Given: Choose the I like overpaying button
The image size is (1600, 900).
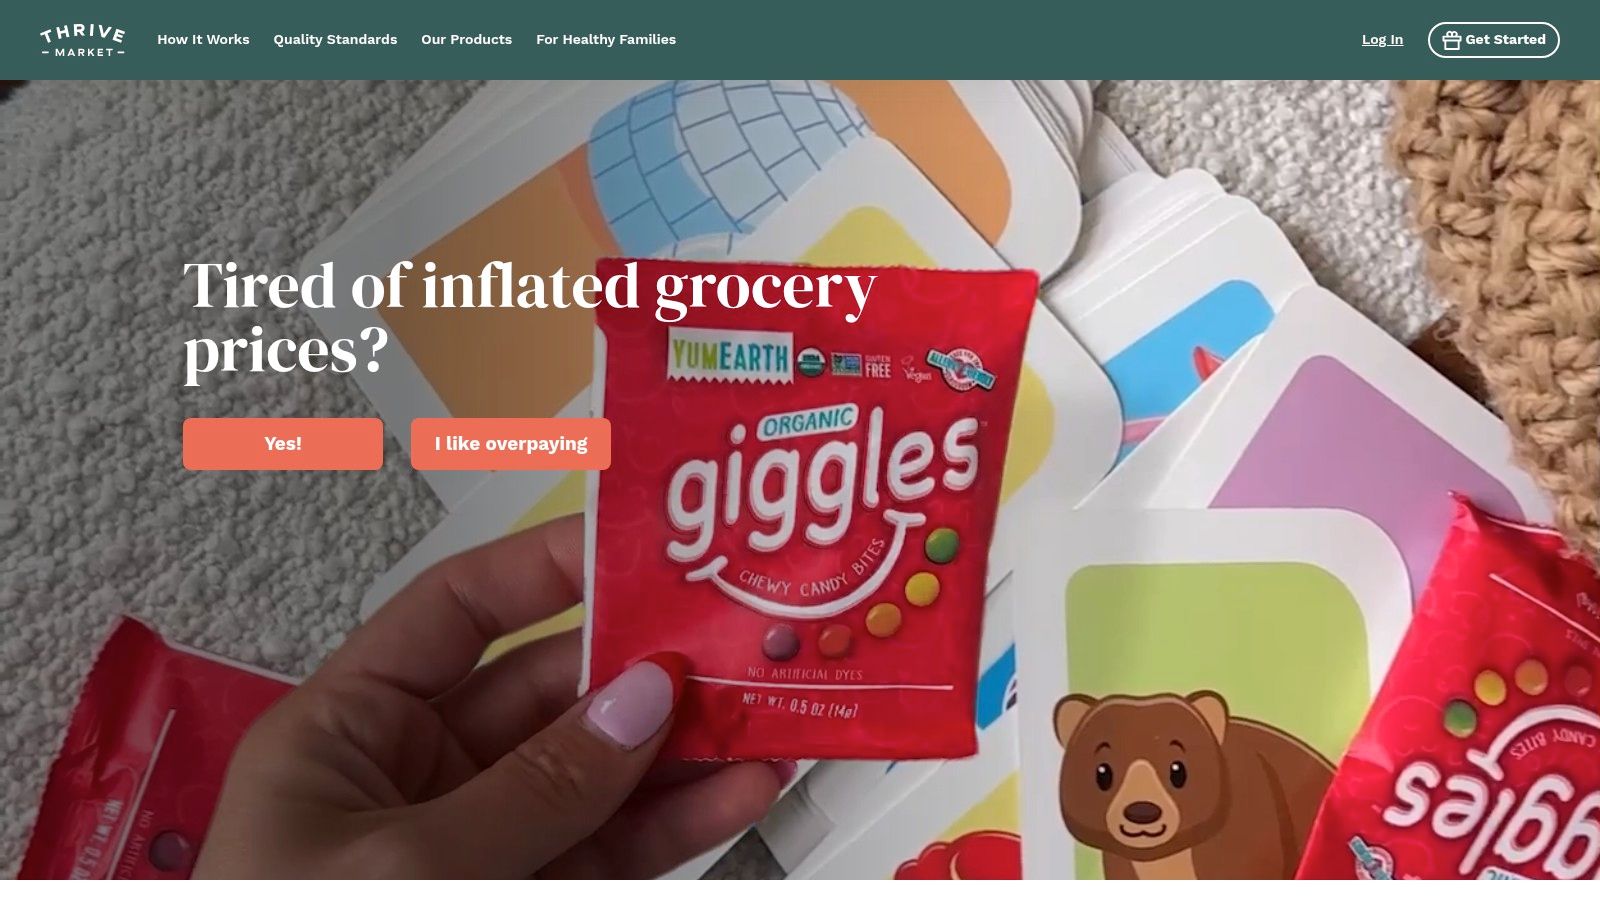Looking at the screenshot, I should [x=511, y=444].
